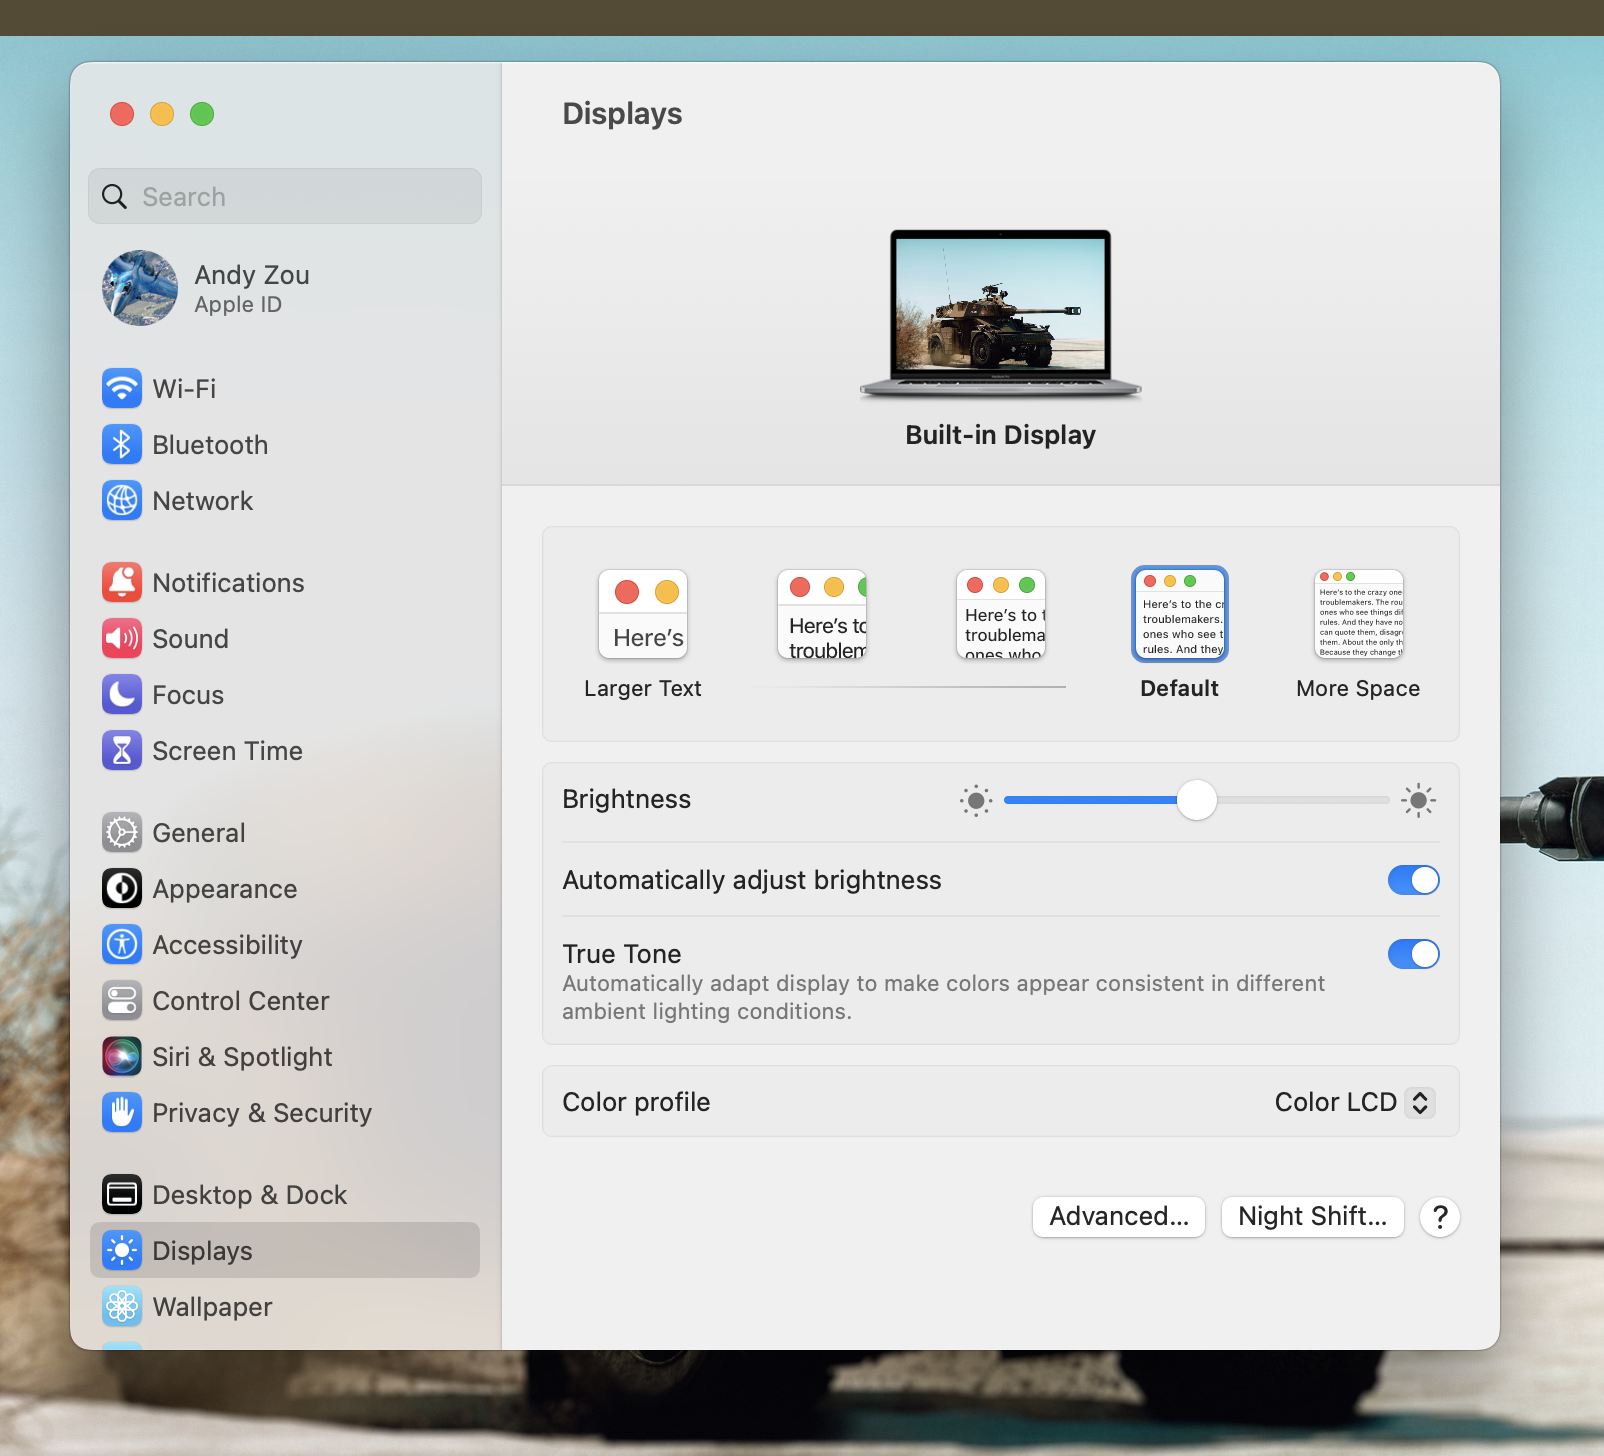Select the middle resolution thumbnail
The height and width of the screenshot is (1456, 1604).
[x=1001, y=614]
